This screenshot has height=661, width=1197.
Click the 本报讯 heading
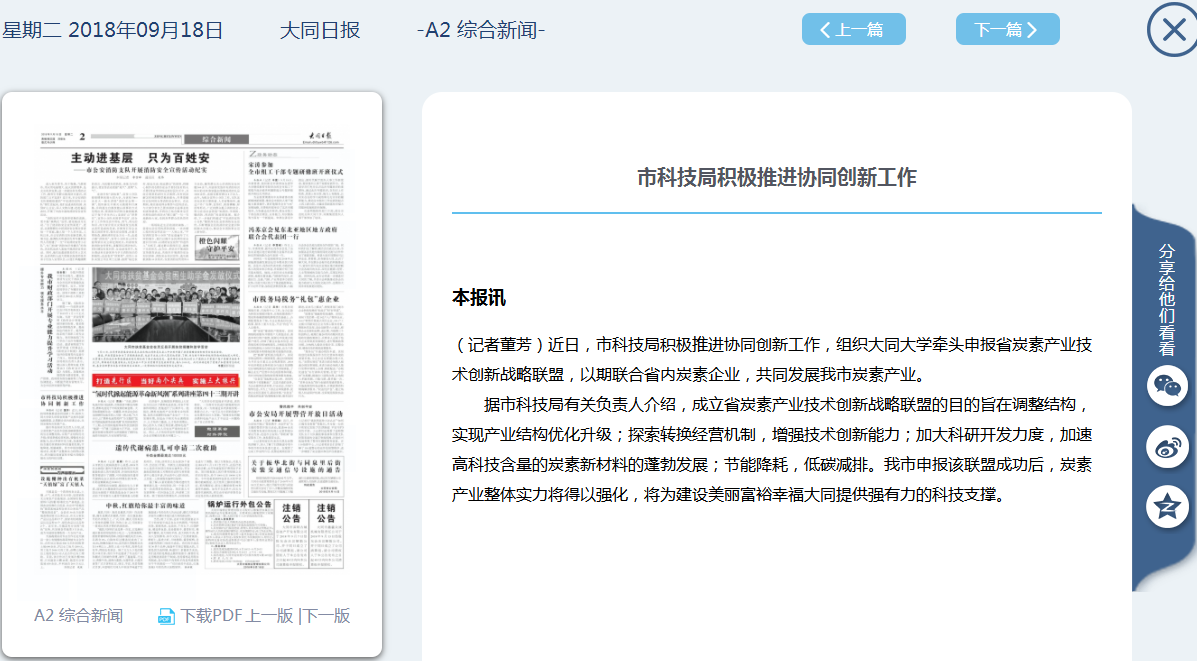click(x=479, y=298)
